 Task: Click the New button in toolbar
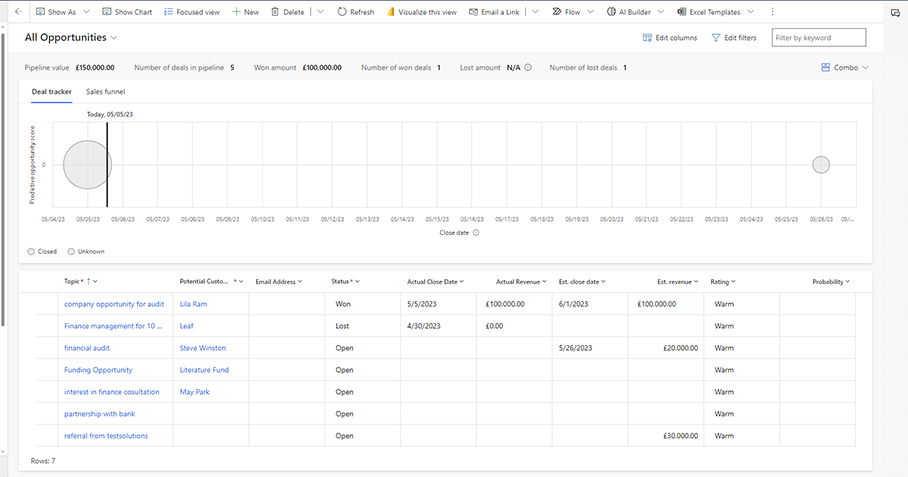point(245,12)
